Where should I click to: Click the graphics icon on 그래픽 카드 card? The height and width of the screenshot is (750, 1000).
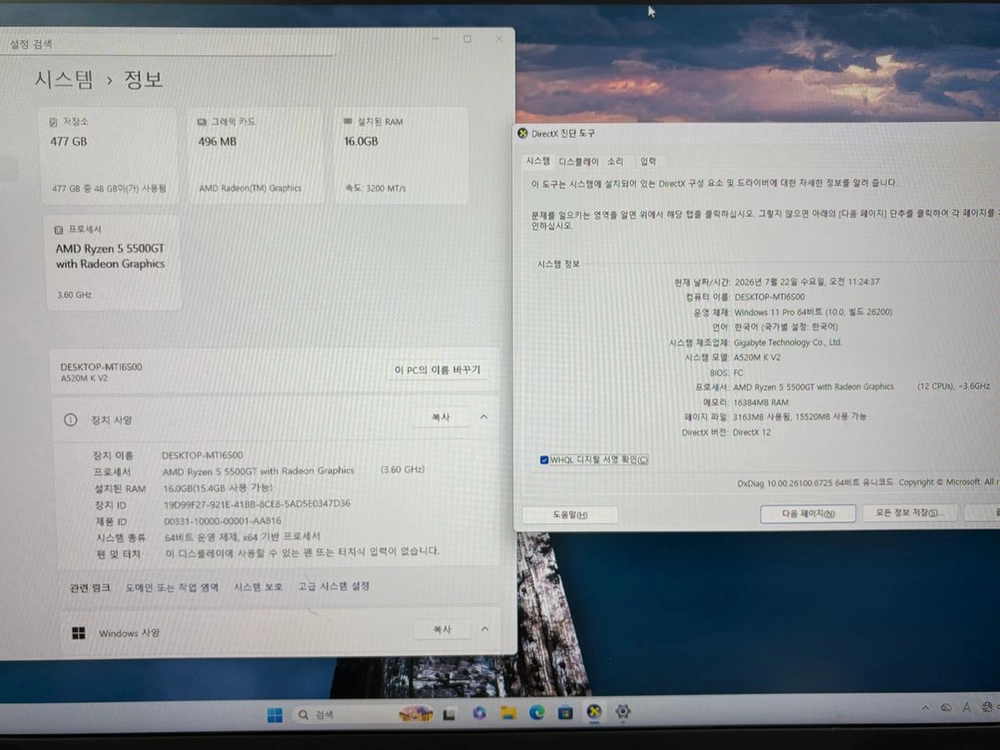pos(202,121)
